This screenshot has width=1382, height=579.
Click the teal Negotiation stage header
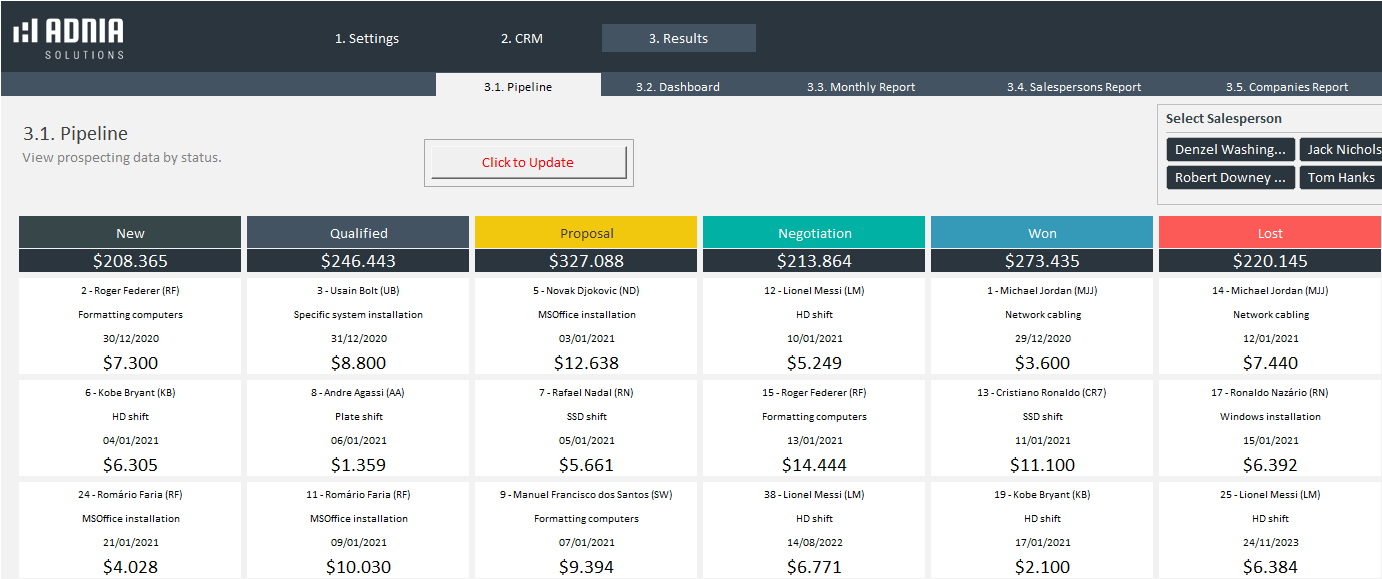(x=814, y=233)
